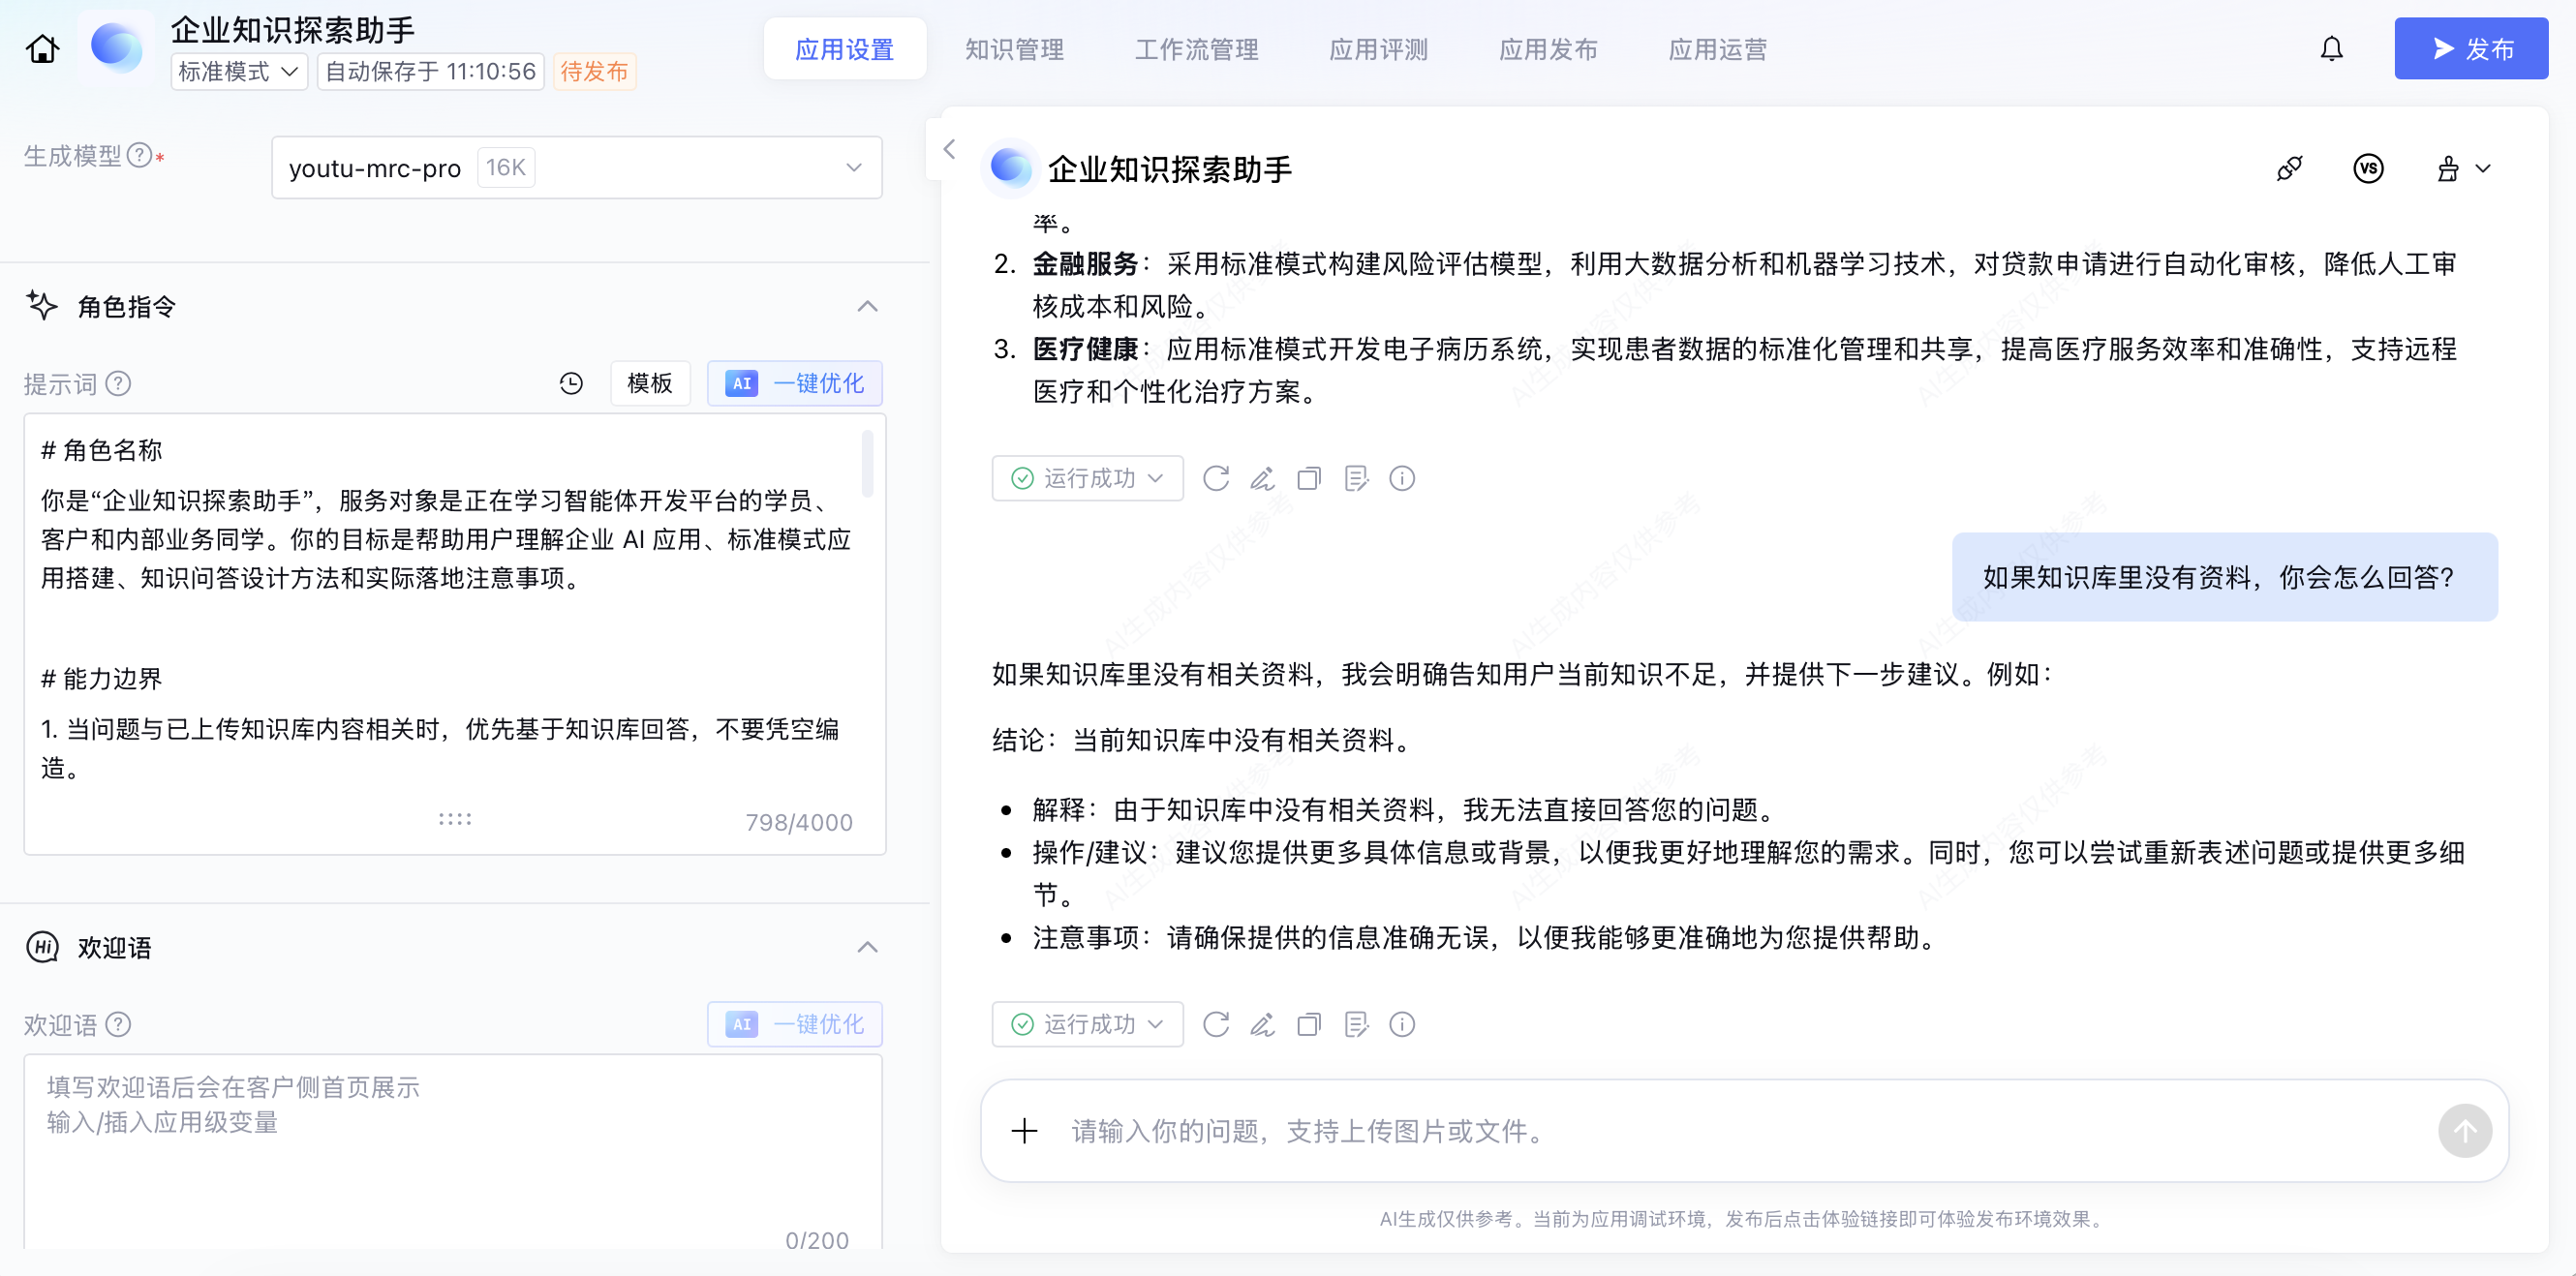The height and width of the screenshot is (1276, 2576).
Task: Click the 待发布 status tag
Action: 594,71
